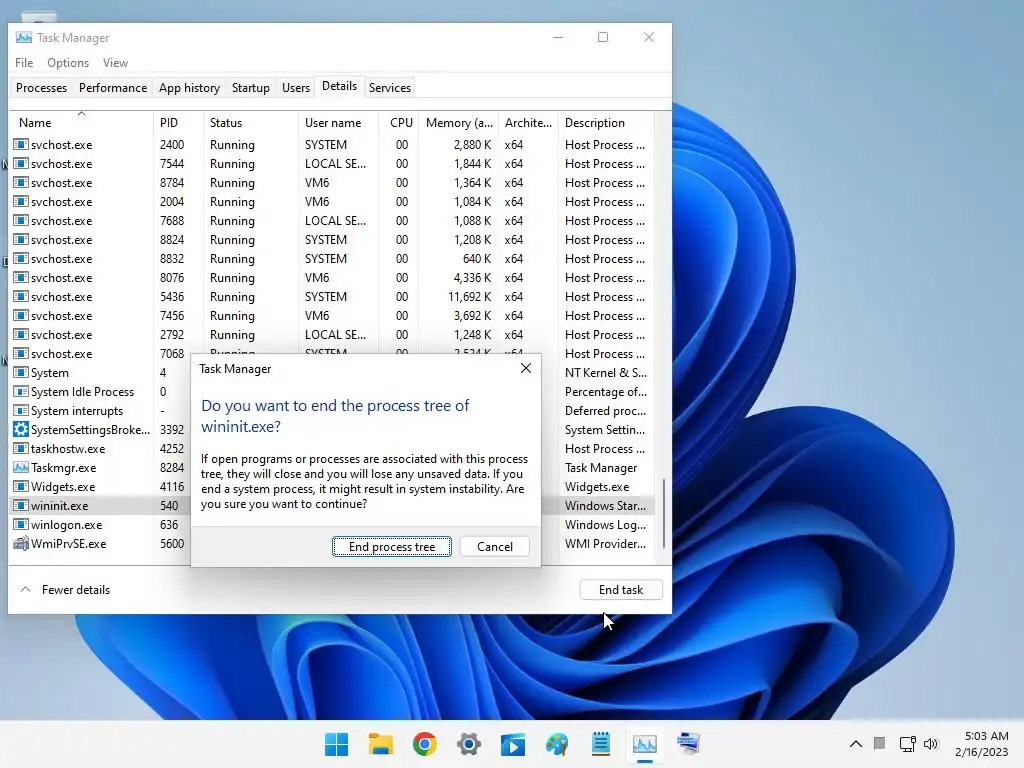The width and height of the screenshot is (1024, 768).
Task: Click the SystemSettingsBroker gear icon
Action: coord(21,430)
